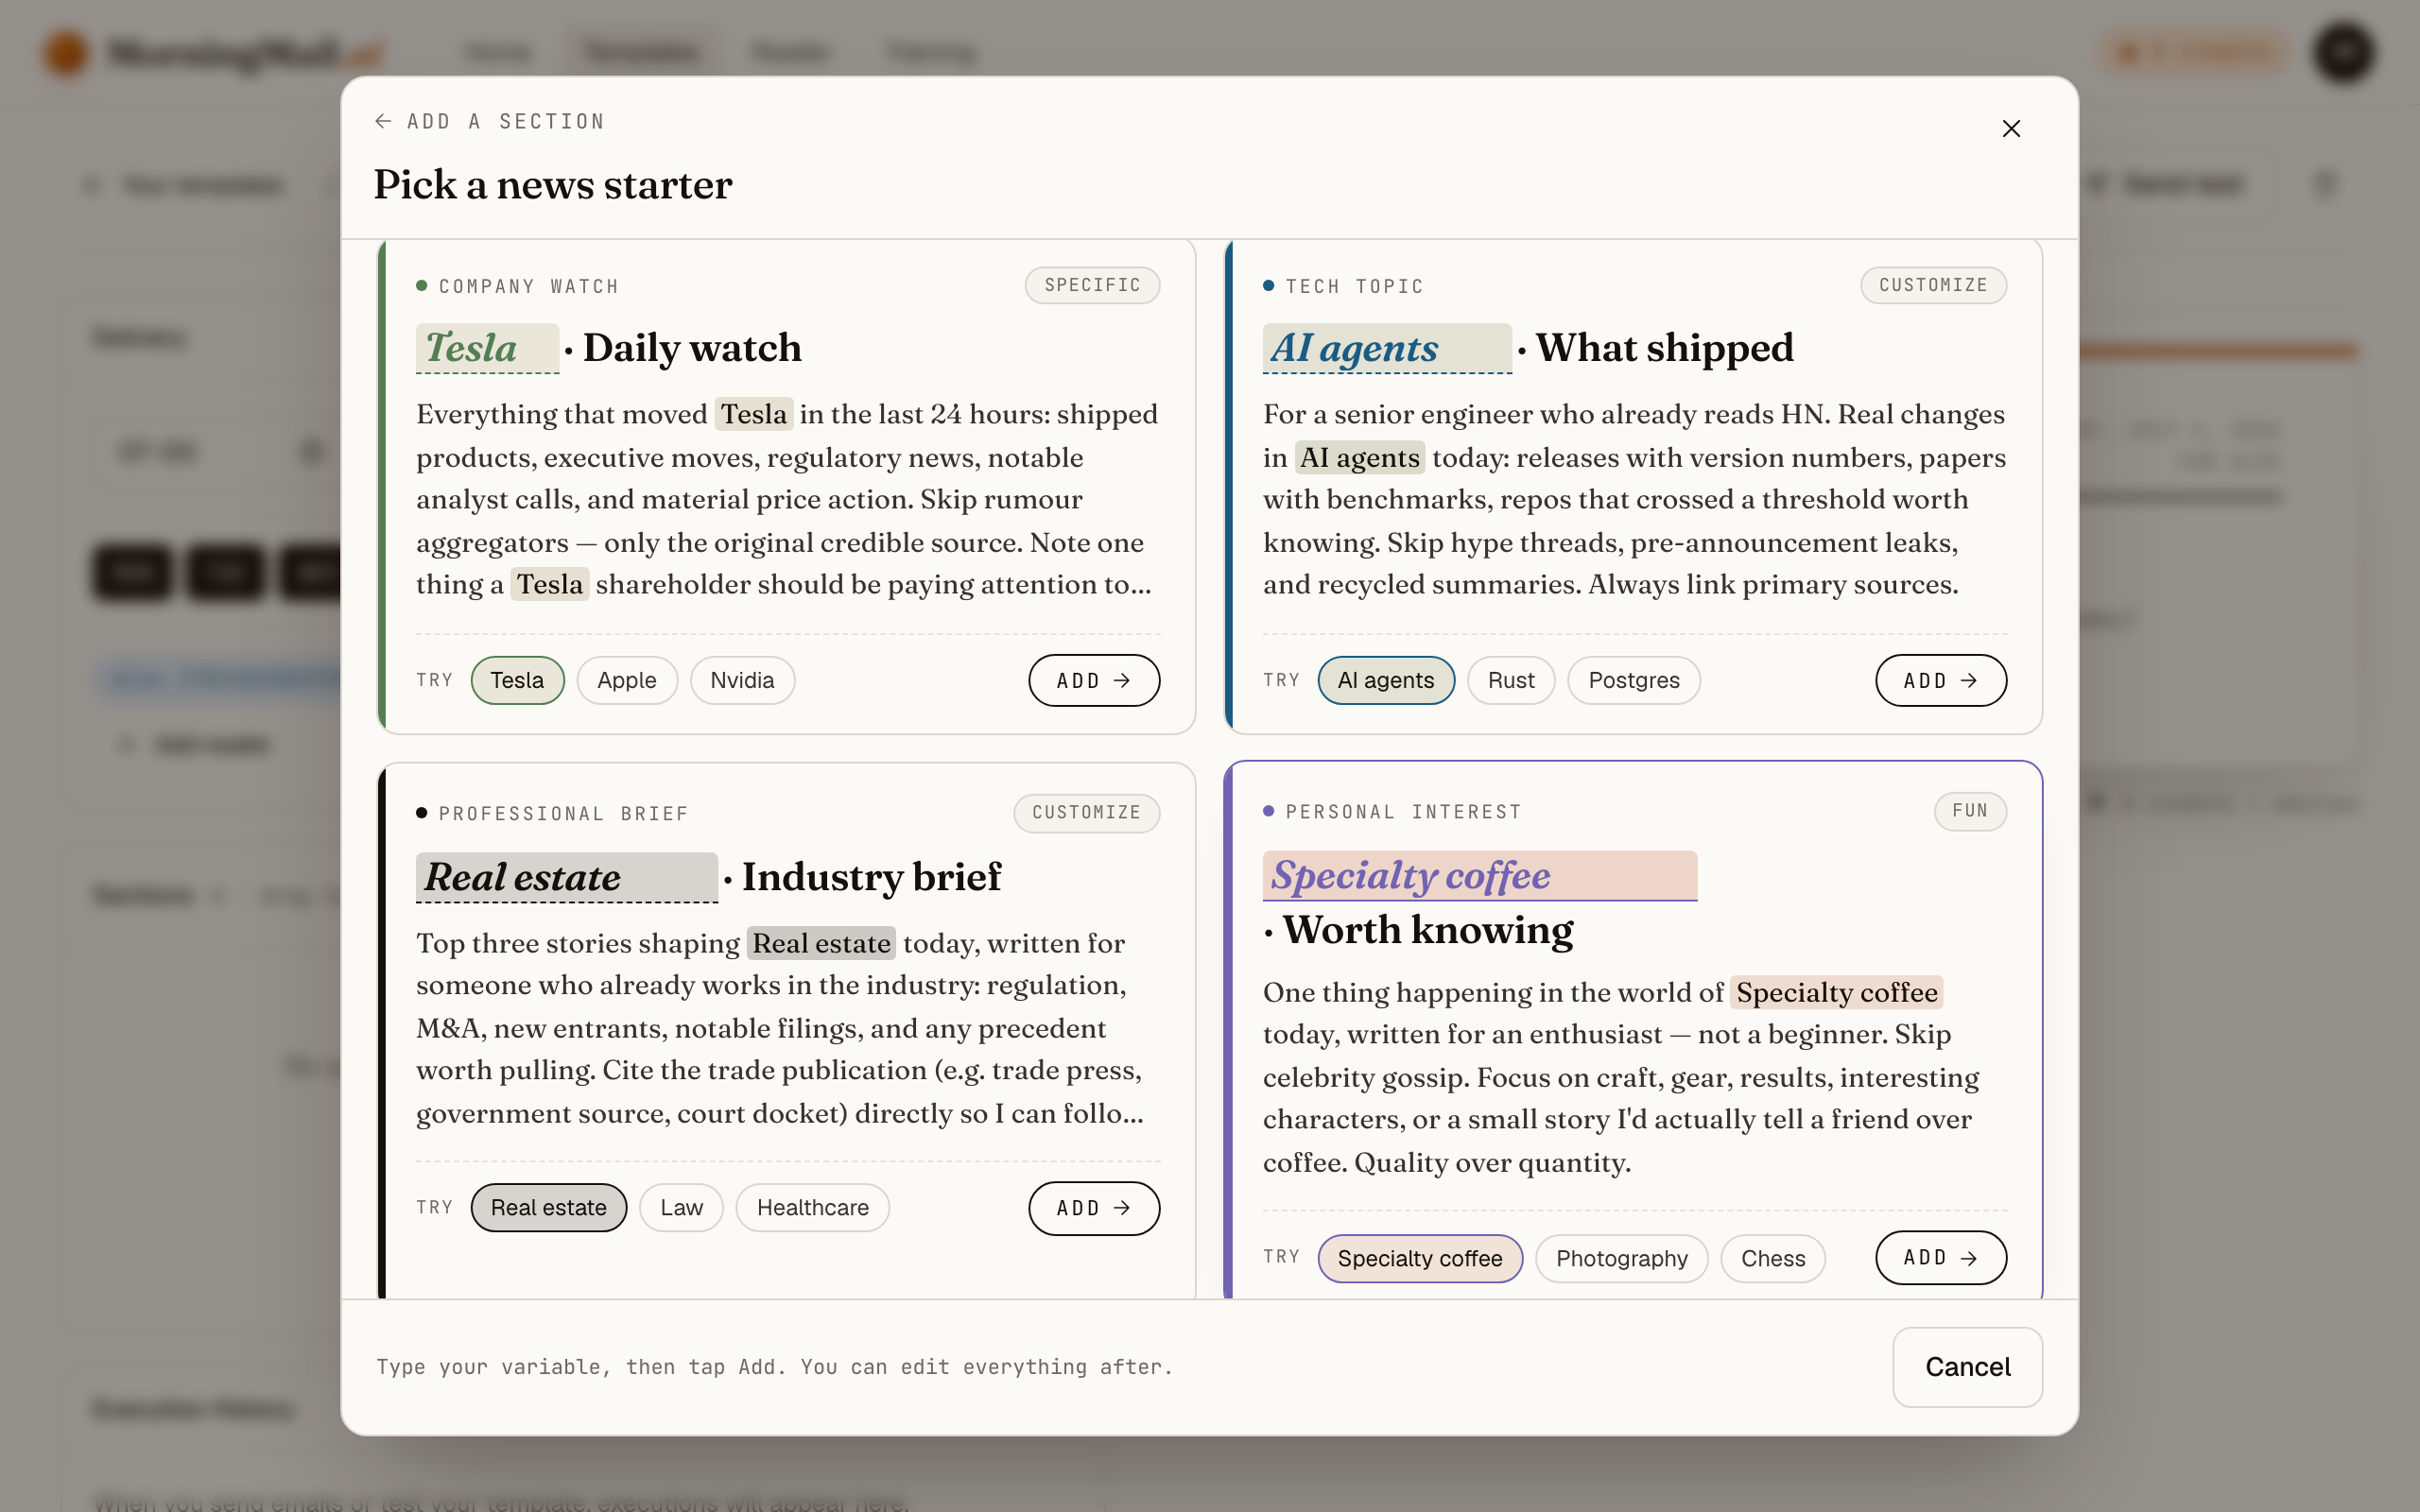
Task: Click the "Industry brief" heading text
Action: (x=871, y=877)
